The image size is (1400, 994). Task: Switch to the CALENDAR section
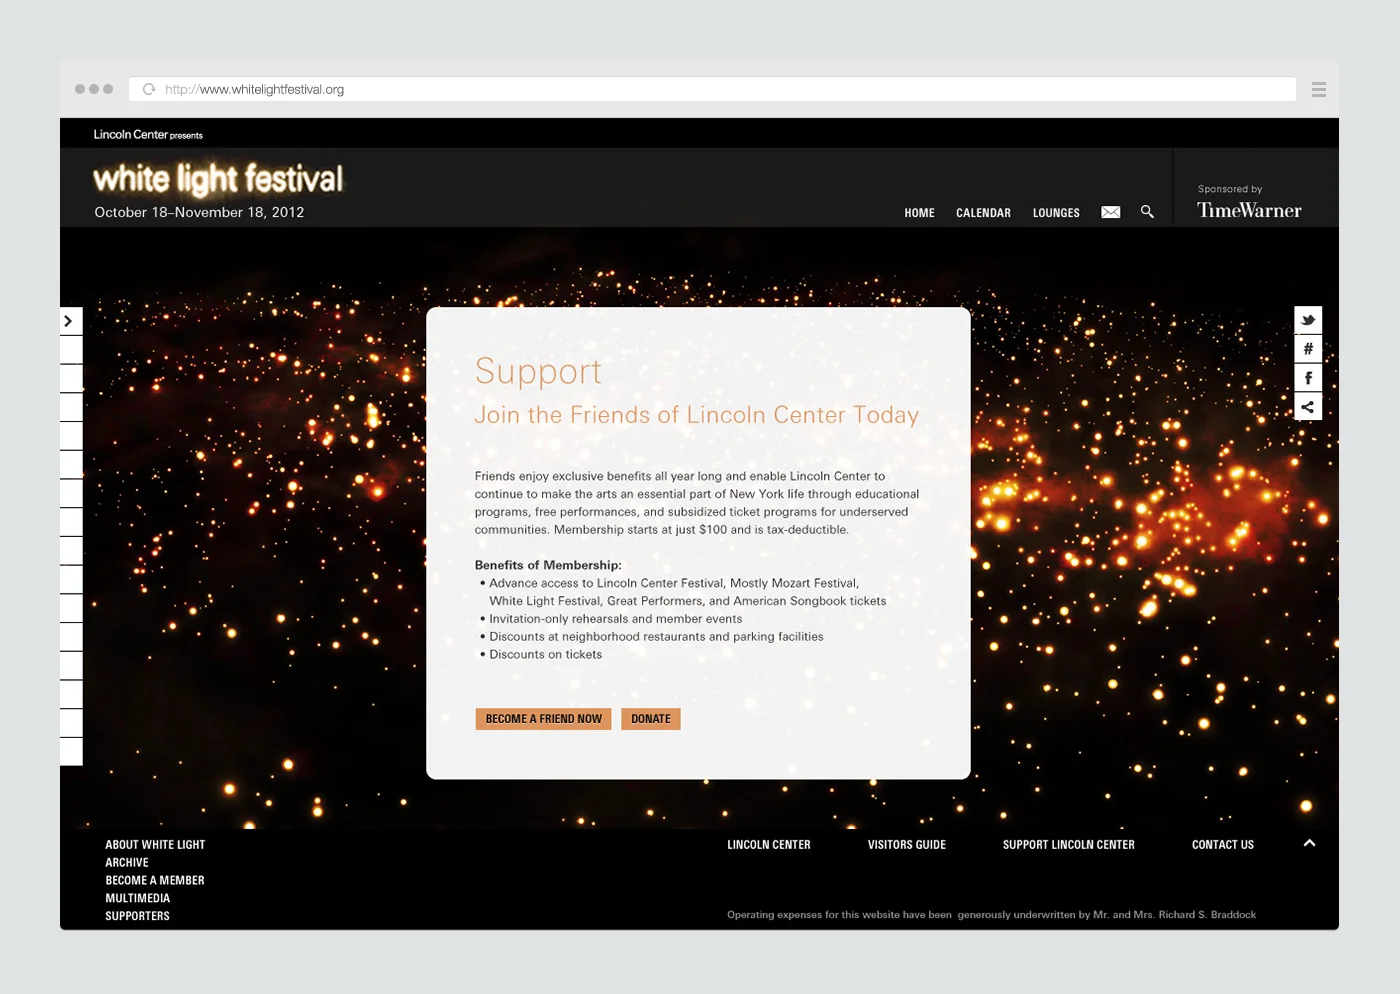982,212
